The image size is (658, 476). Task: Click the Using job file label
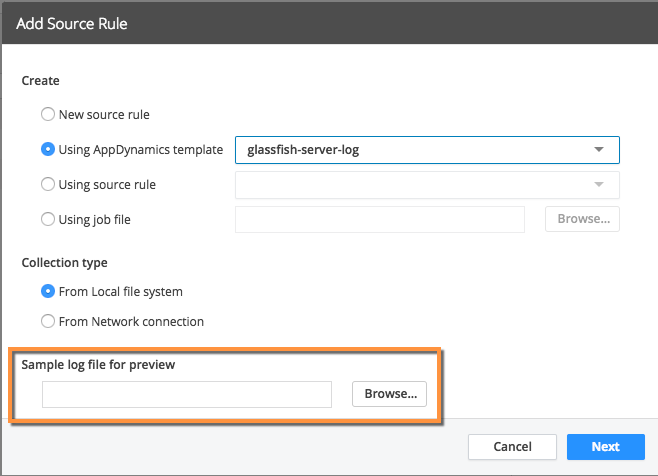pos(94,220)
